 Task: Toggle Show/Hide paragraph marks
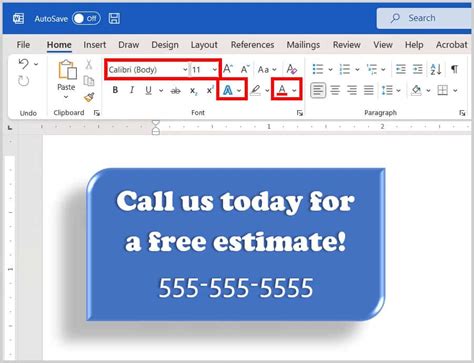coord(454,69)
